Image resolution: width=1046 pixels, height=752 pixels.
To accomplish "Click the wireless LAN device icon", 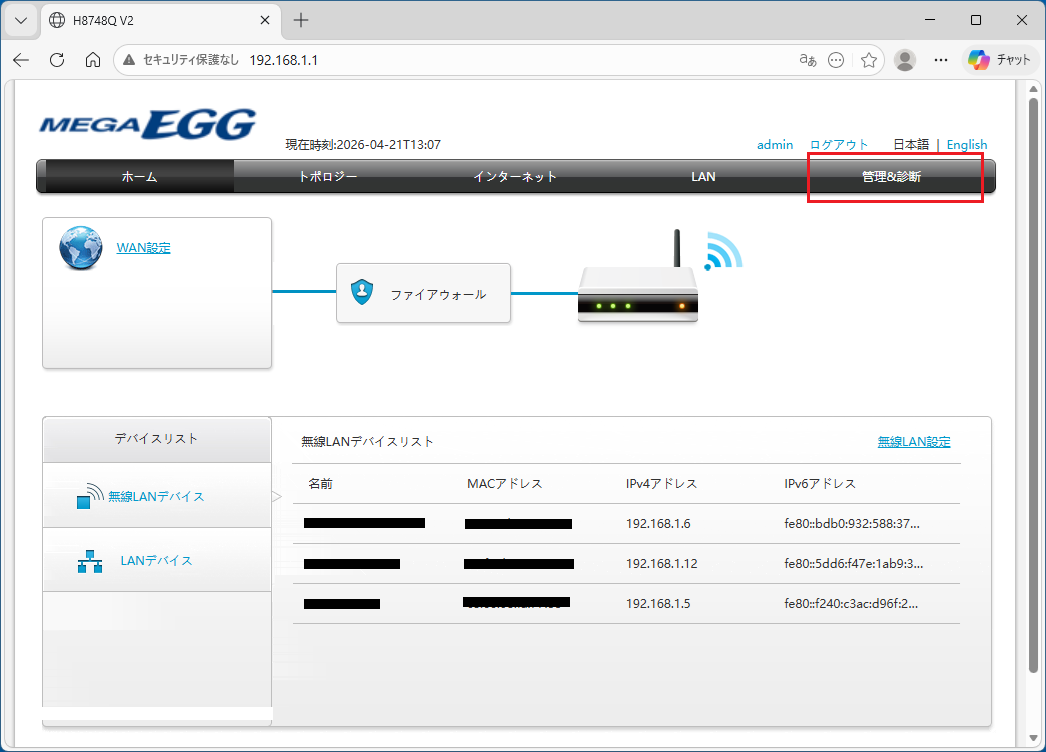I will click(90, 496).
